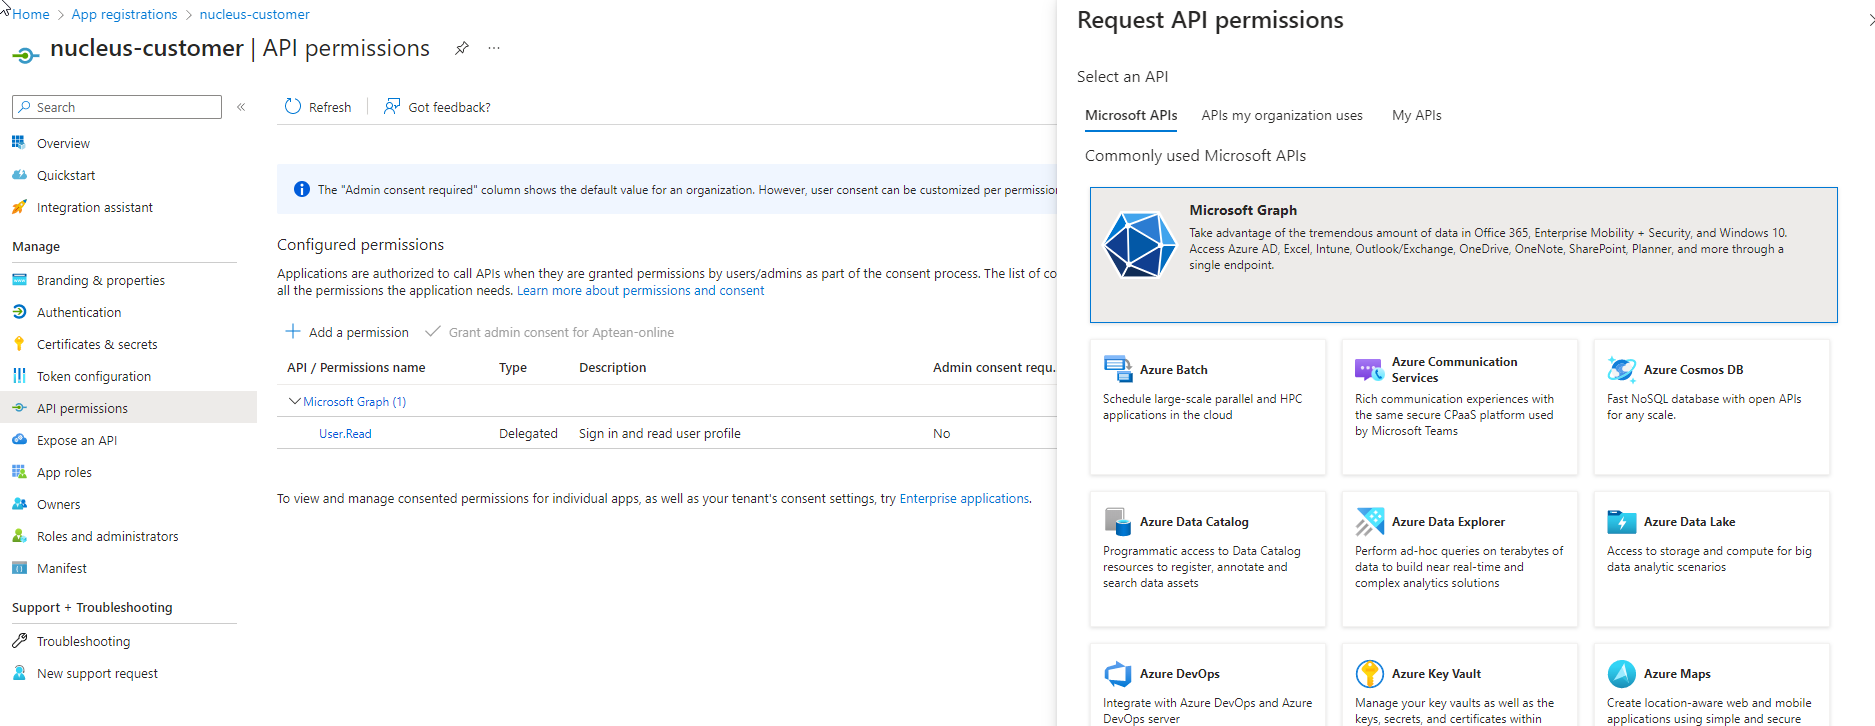Image resolution: width=1875 pixels, height=726 pixels.
Task: Click the Got feedback? button label
Action: click(449, 107)
